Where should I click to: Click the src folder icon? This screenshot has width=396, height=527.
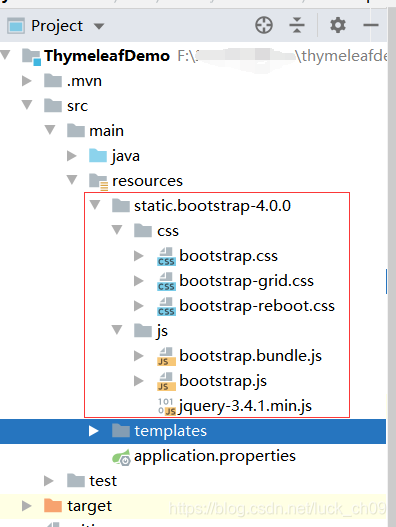pyautogui.click(x=53, y=106)
